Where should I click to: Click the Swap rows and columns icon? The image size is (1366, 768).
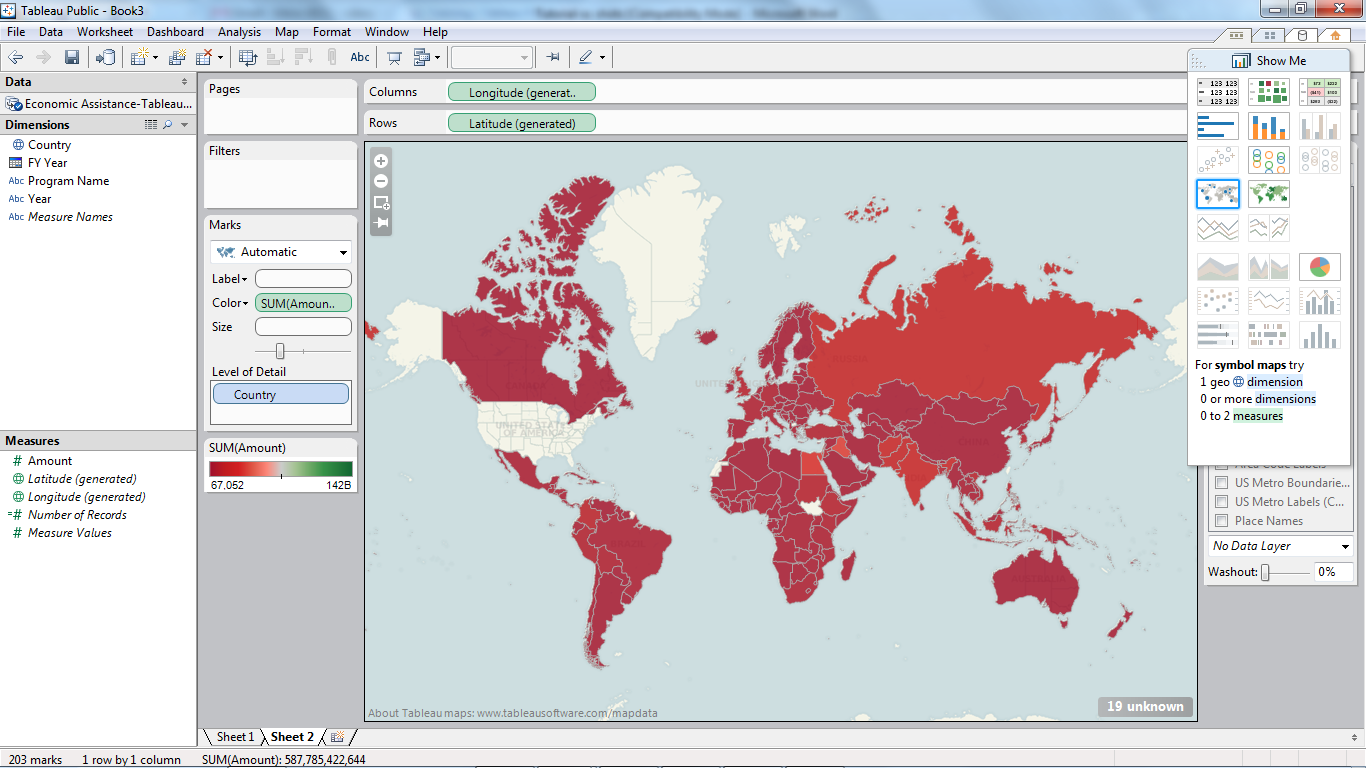(x=248, y=57)
